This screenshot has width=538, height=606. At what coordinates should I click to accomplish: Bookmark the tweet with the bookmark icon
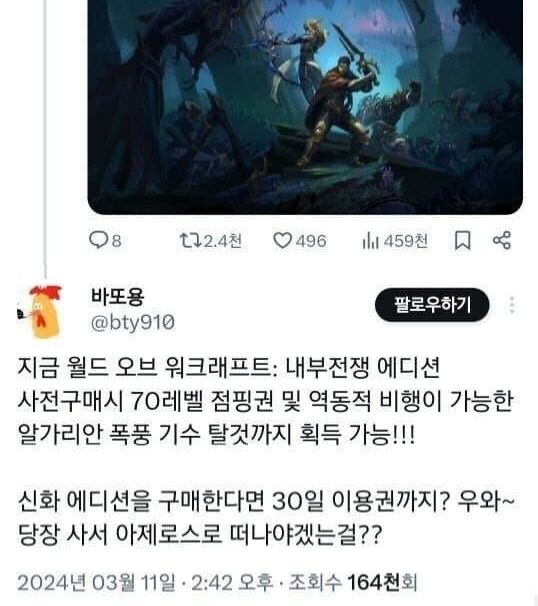[x=462, y=241]
